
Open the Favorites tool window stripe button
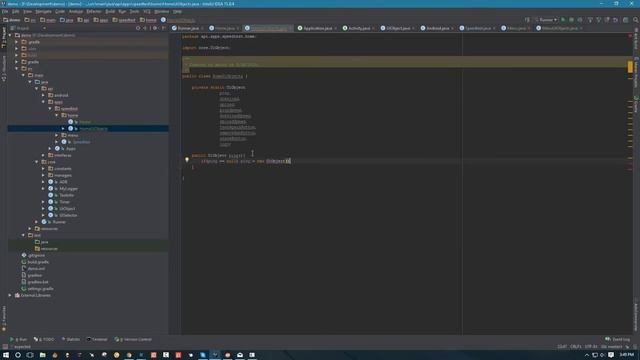click(4, 318)
